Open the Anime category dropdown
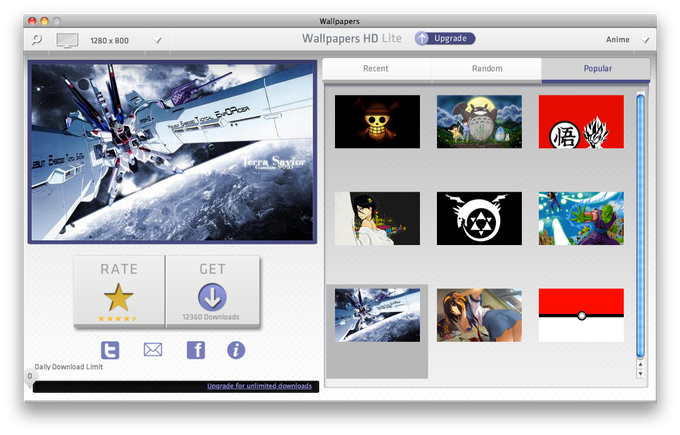Viewport: 680px width, 435px height. coord(645,40)
